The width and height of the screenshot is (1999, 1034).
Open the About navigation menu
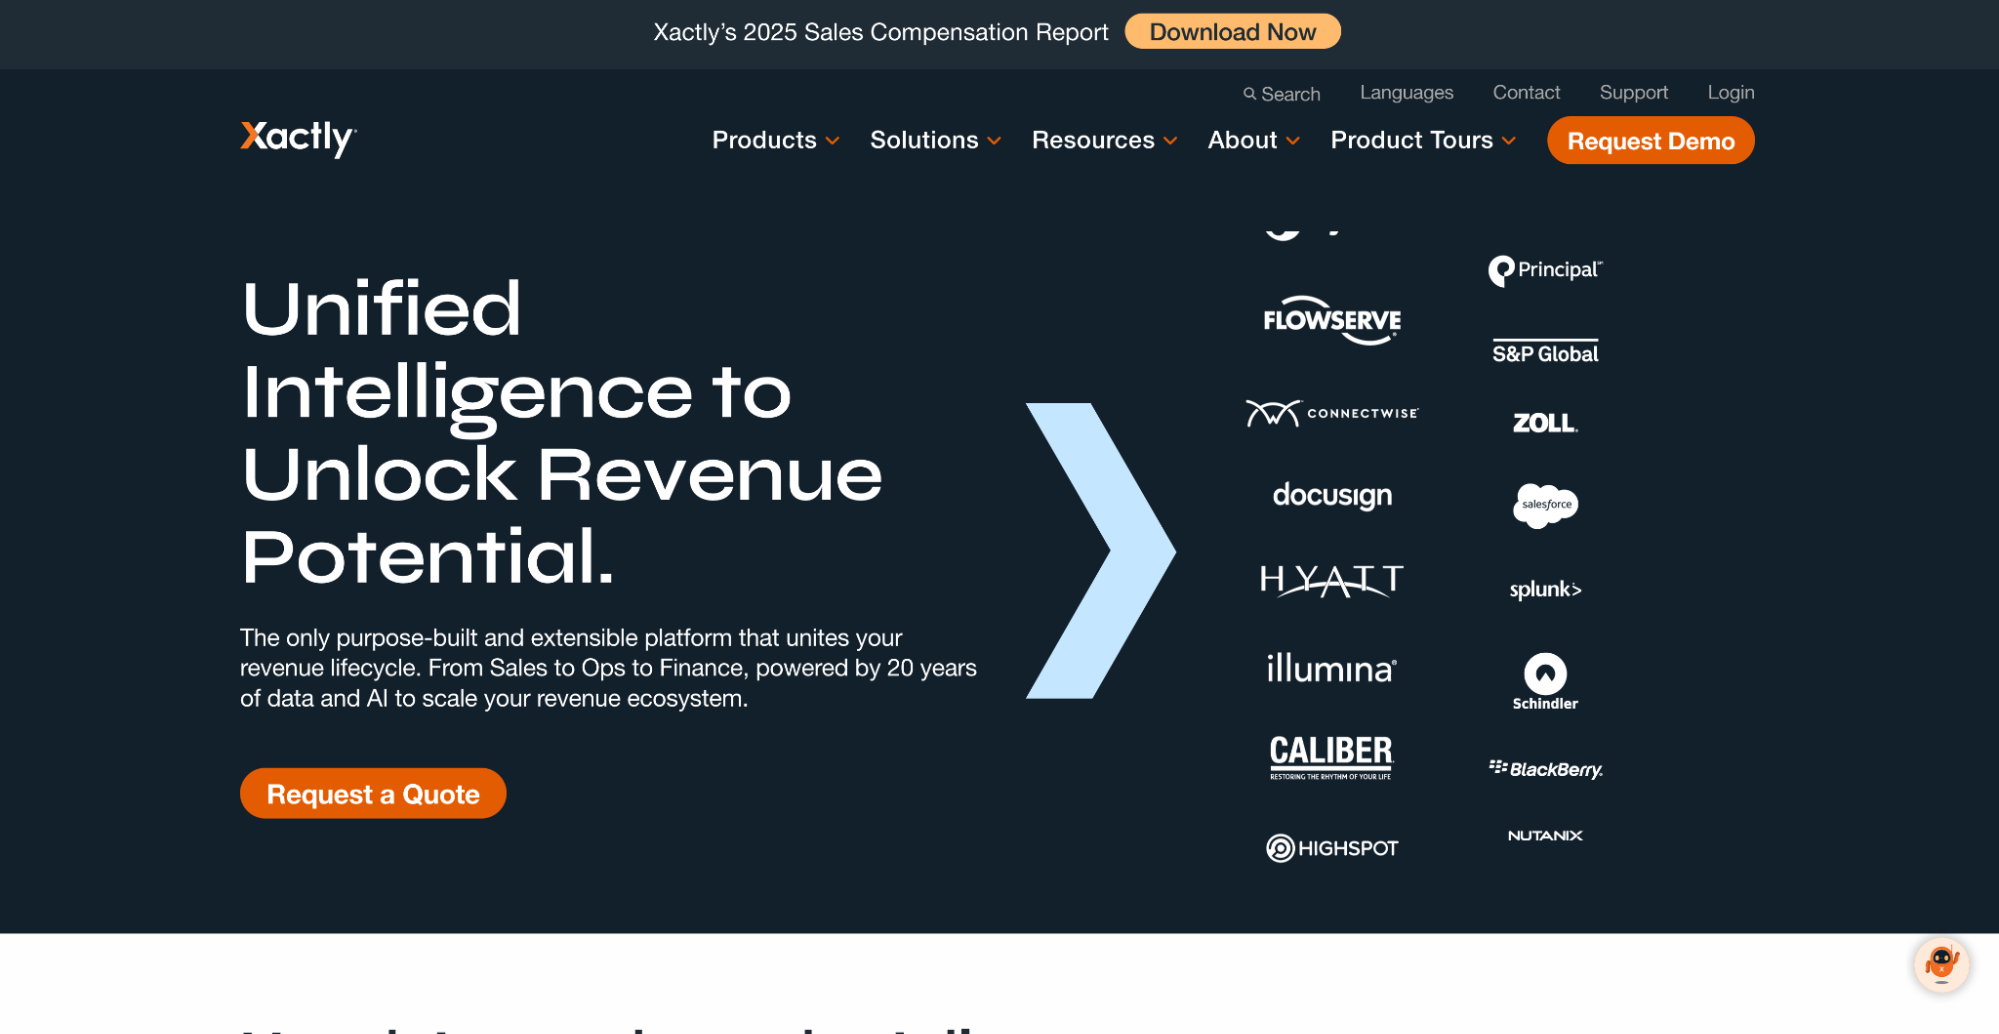pyautogui.click(x=1252, y=140)
